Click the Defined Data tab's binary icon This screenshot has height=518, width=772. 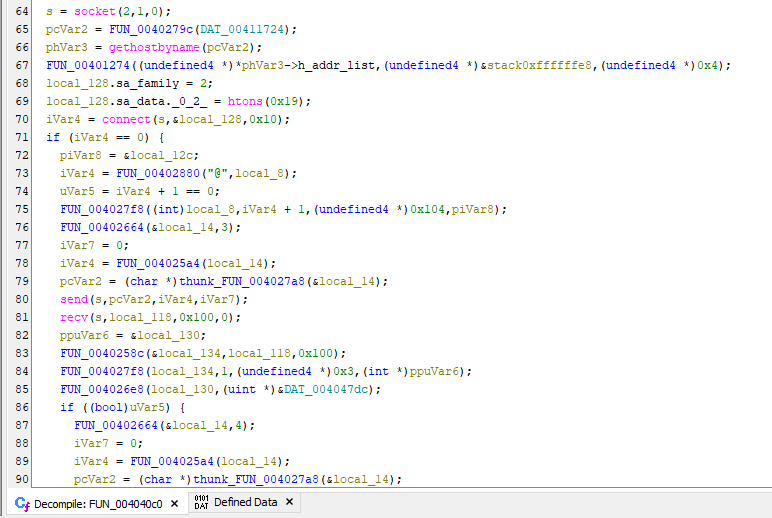[200, 503]
